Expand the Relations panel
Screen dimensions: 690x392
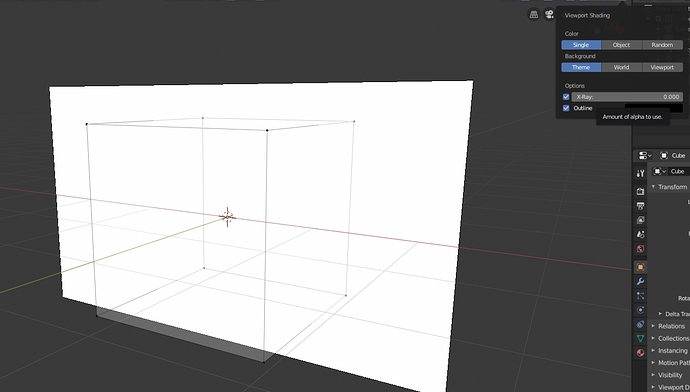[671, 326]
